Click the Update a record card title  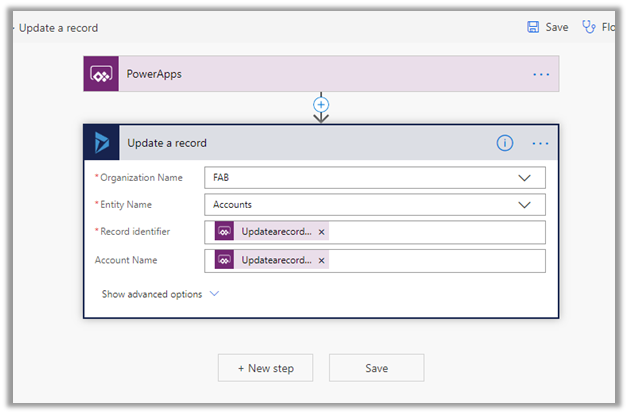[x=167, y=143]
